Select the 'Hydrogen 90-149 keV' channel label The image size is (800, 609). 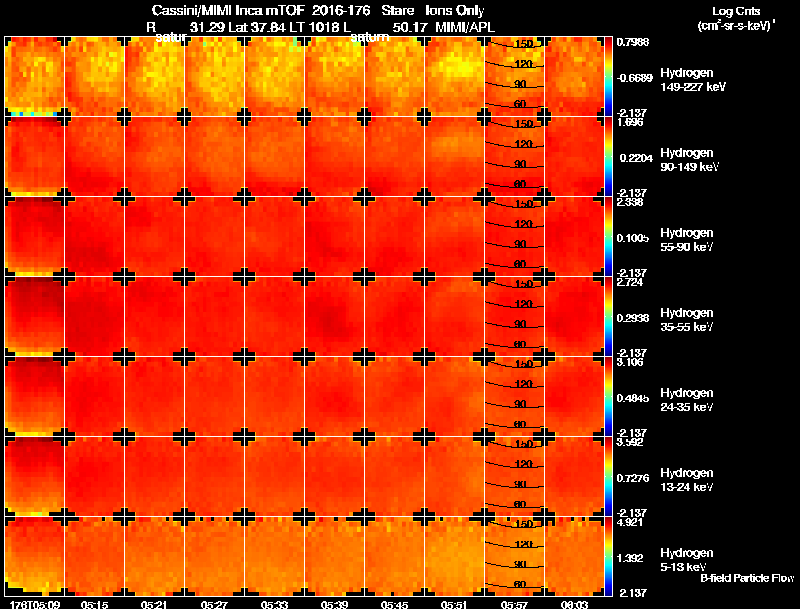(x=689, y=160)
